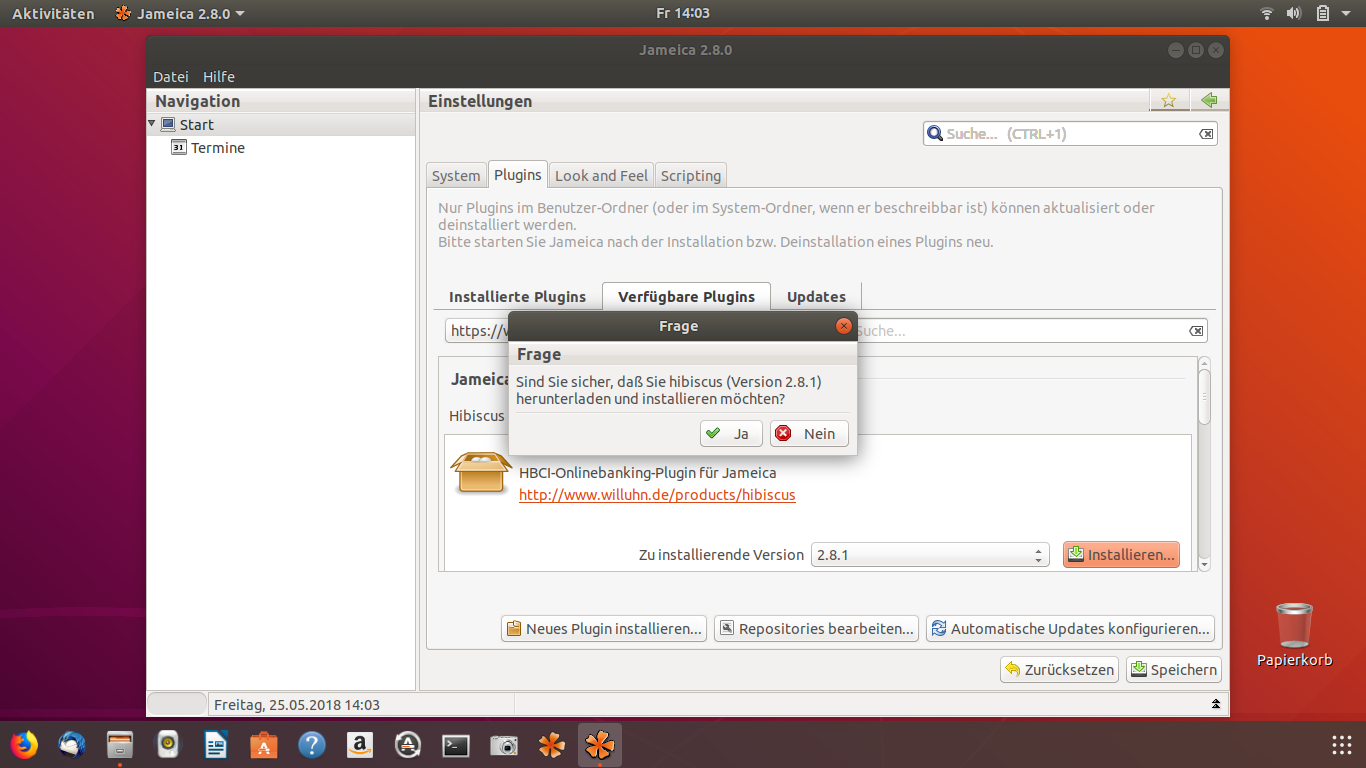Click the hibiscus package box icon
The height and width of the screenshot is (768, 1366).
[482, 473]
